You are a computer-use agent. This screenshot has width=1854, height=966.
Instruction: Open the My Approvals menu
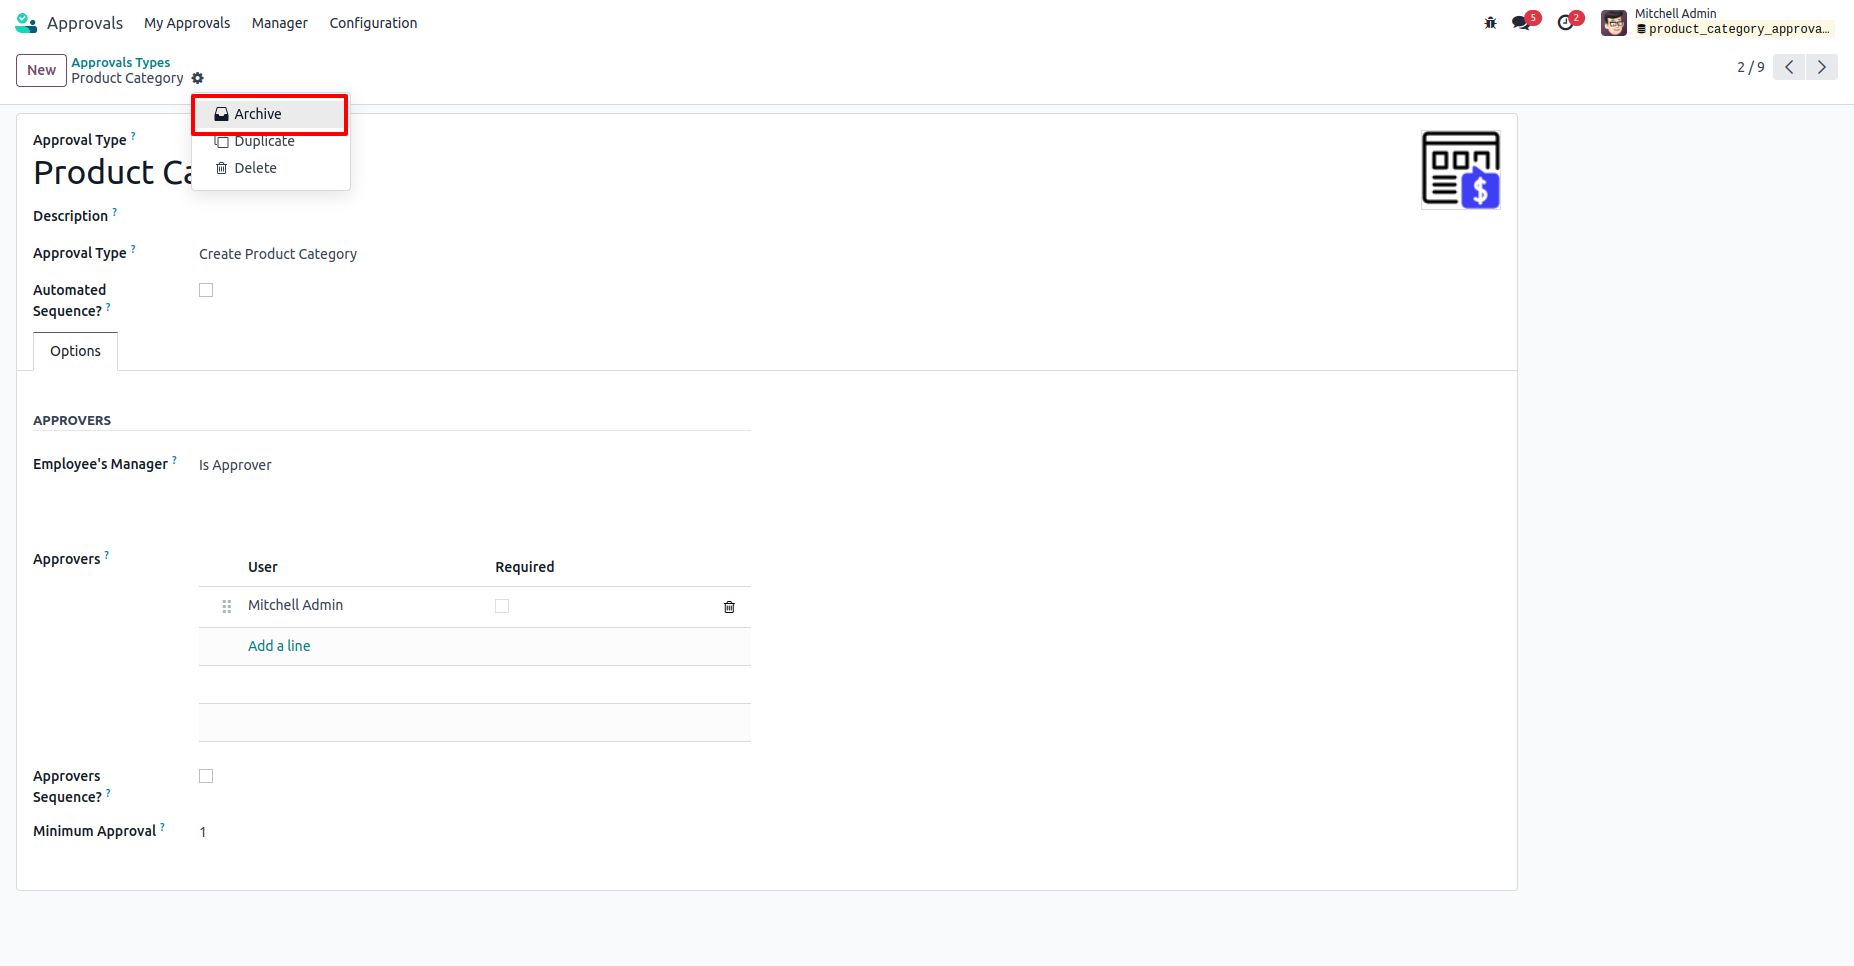187,23
